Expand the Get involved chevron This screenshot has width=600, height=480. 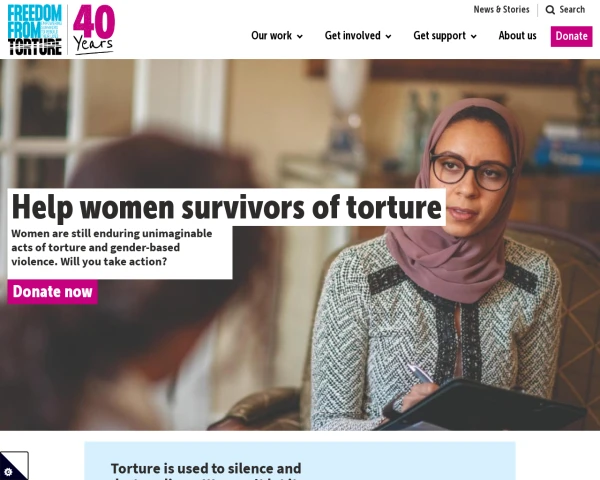click(x=388, y=36)
